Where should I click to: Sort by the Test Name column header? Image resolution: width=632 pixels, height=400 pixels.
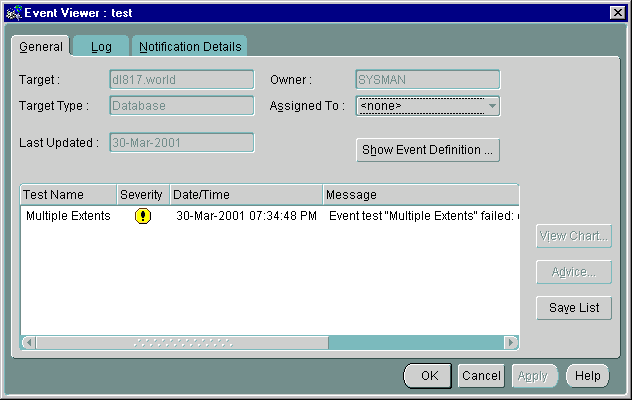coord(68,194)
